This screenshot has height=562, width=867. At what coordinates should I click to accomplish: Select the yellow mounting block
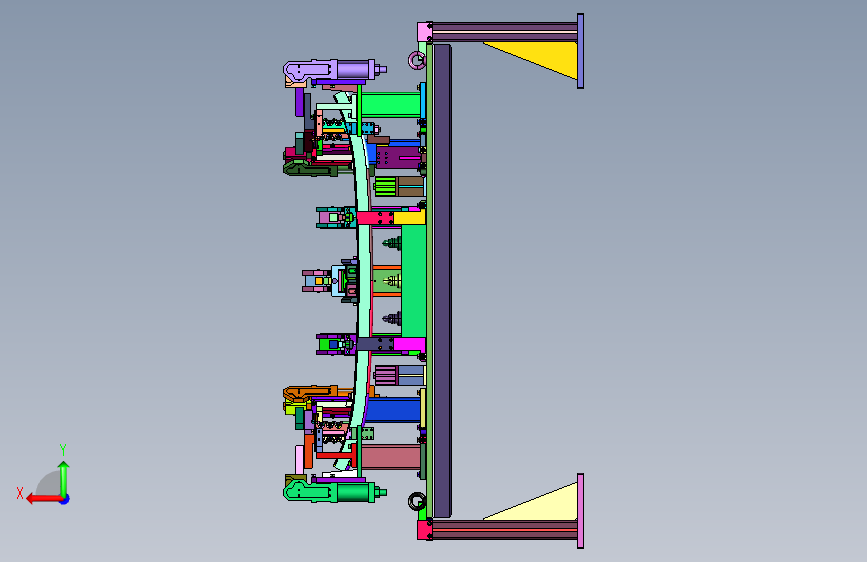pyautogui.click(x=409, y=217)
